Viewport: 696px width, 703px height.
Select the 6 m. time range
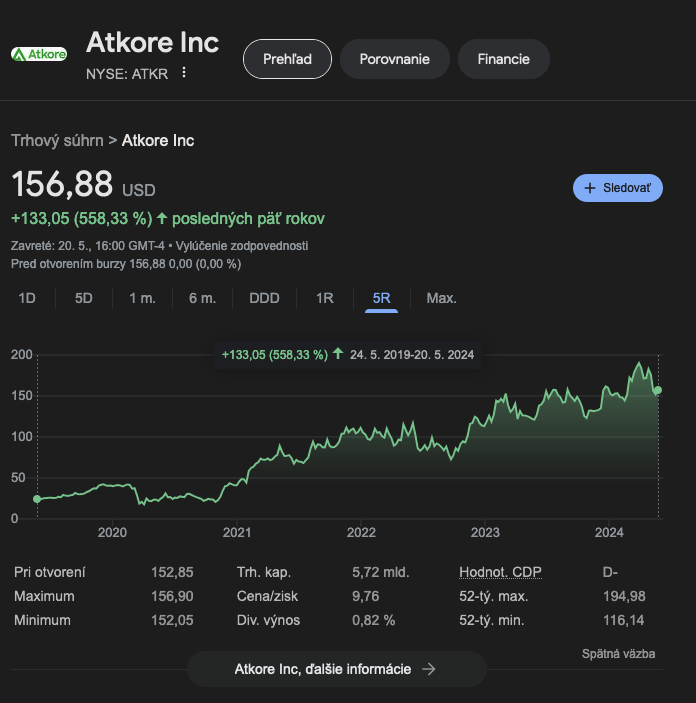click(x=202, y=298)
